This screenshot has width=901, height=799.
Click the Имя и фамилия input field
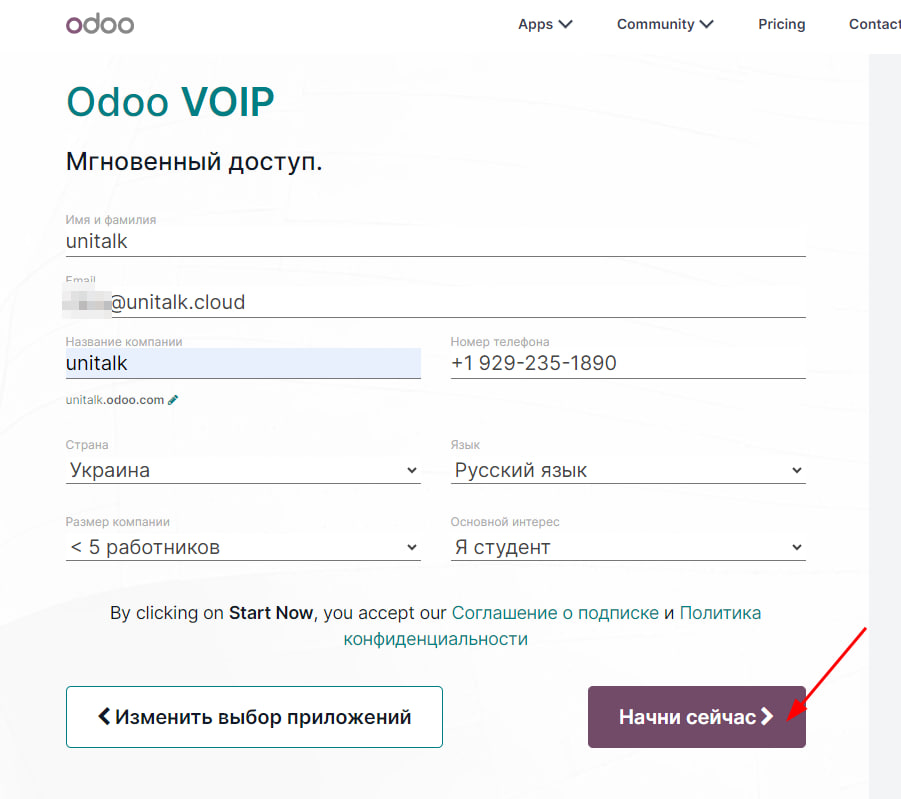click(x=435, y=241)
